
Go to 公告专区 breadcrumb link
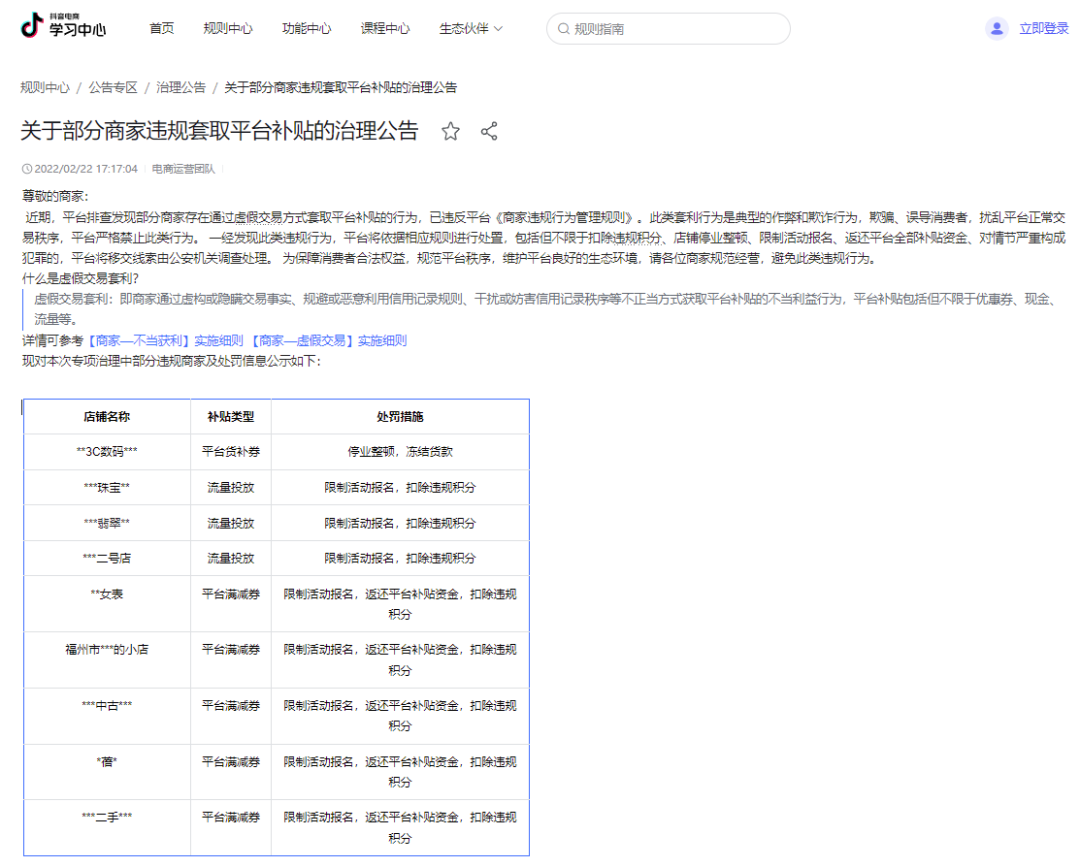[x=113, y=87]
